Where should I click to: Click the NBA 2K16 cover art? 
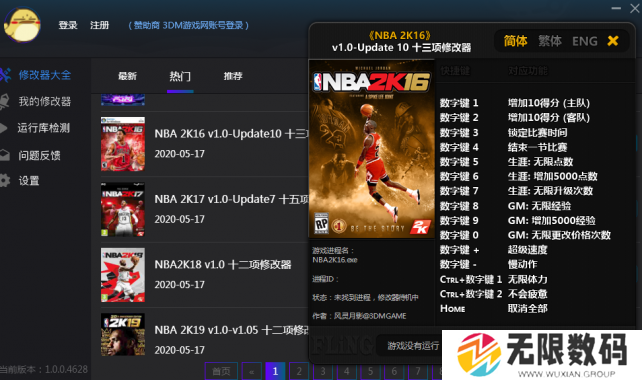[371, 149]
